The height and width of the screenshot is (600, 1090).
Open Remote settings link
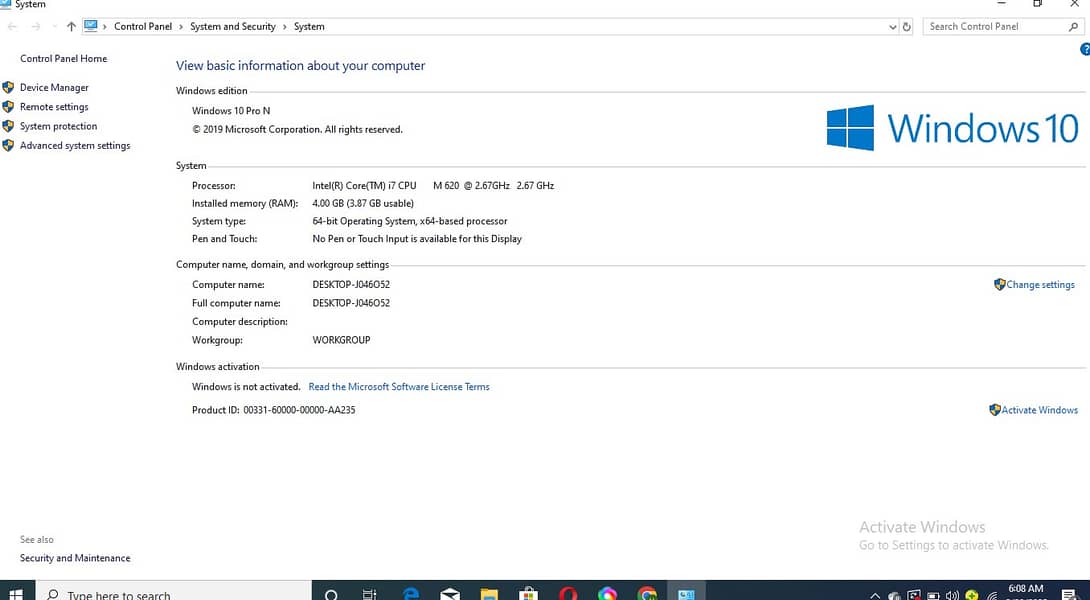pyautogui.click(x=54, y=107)
